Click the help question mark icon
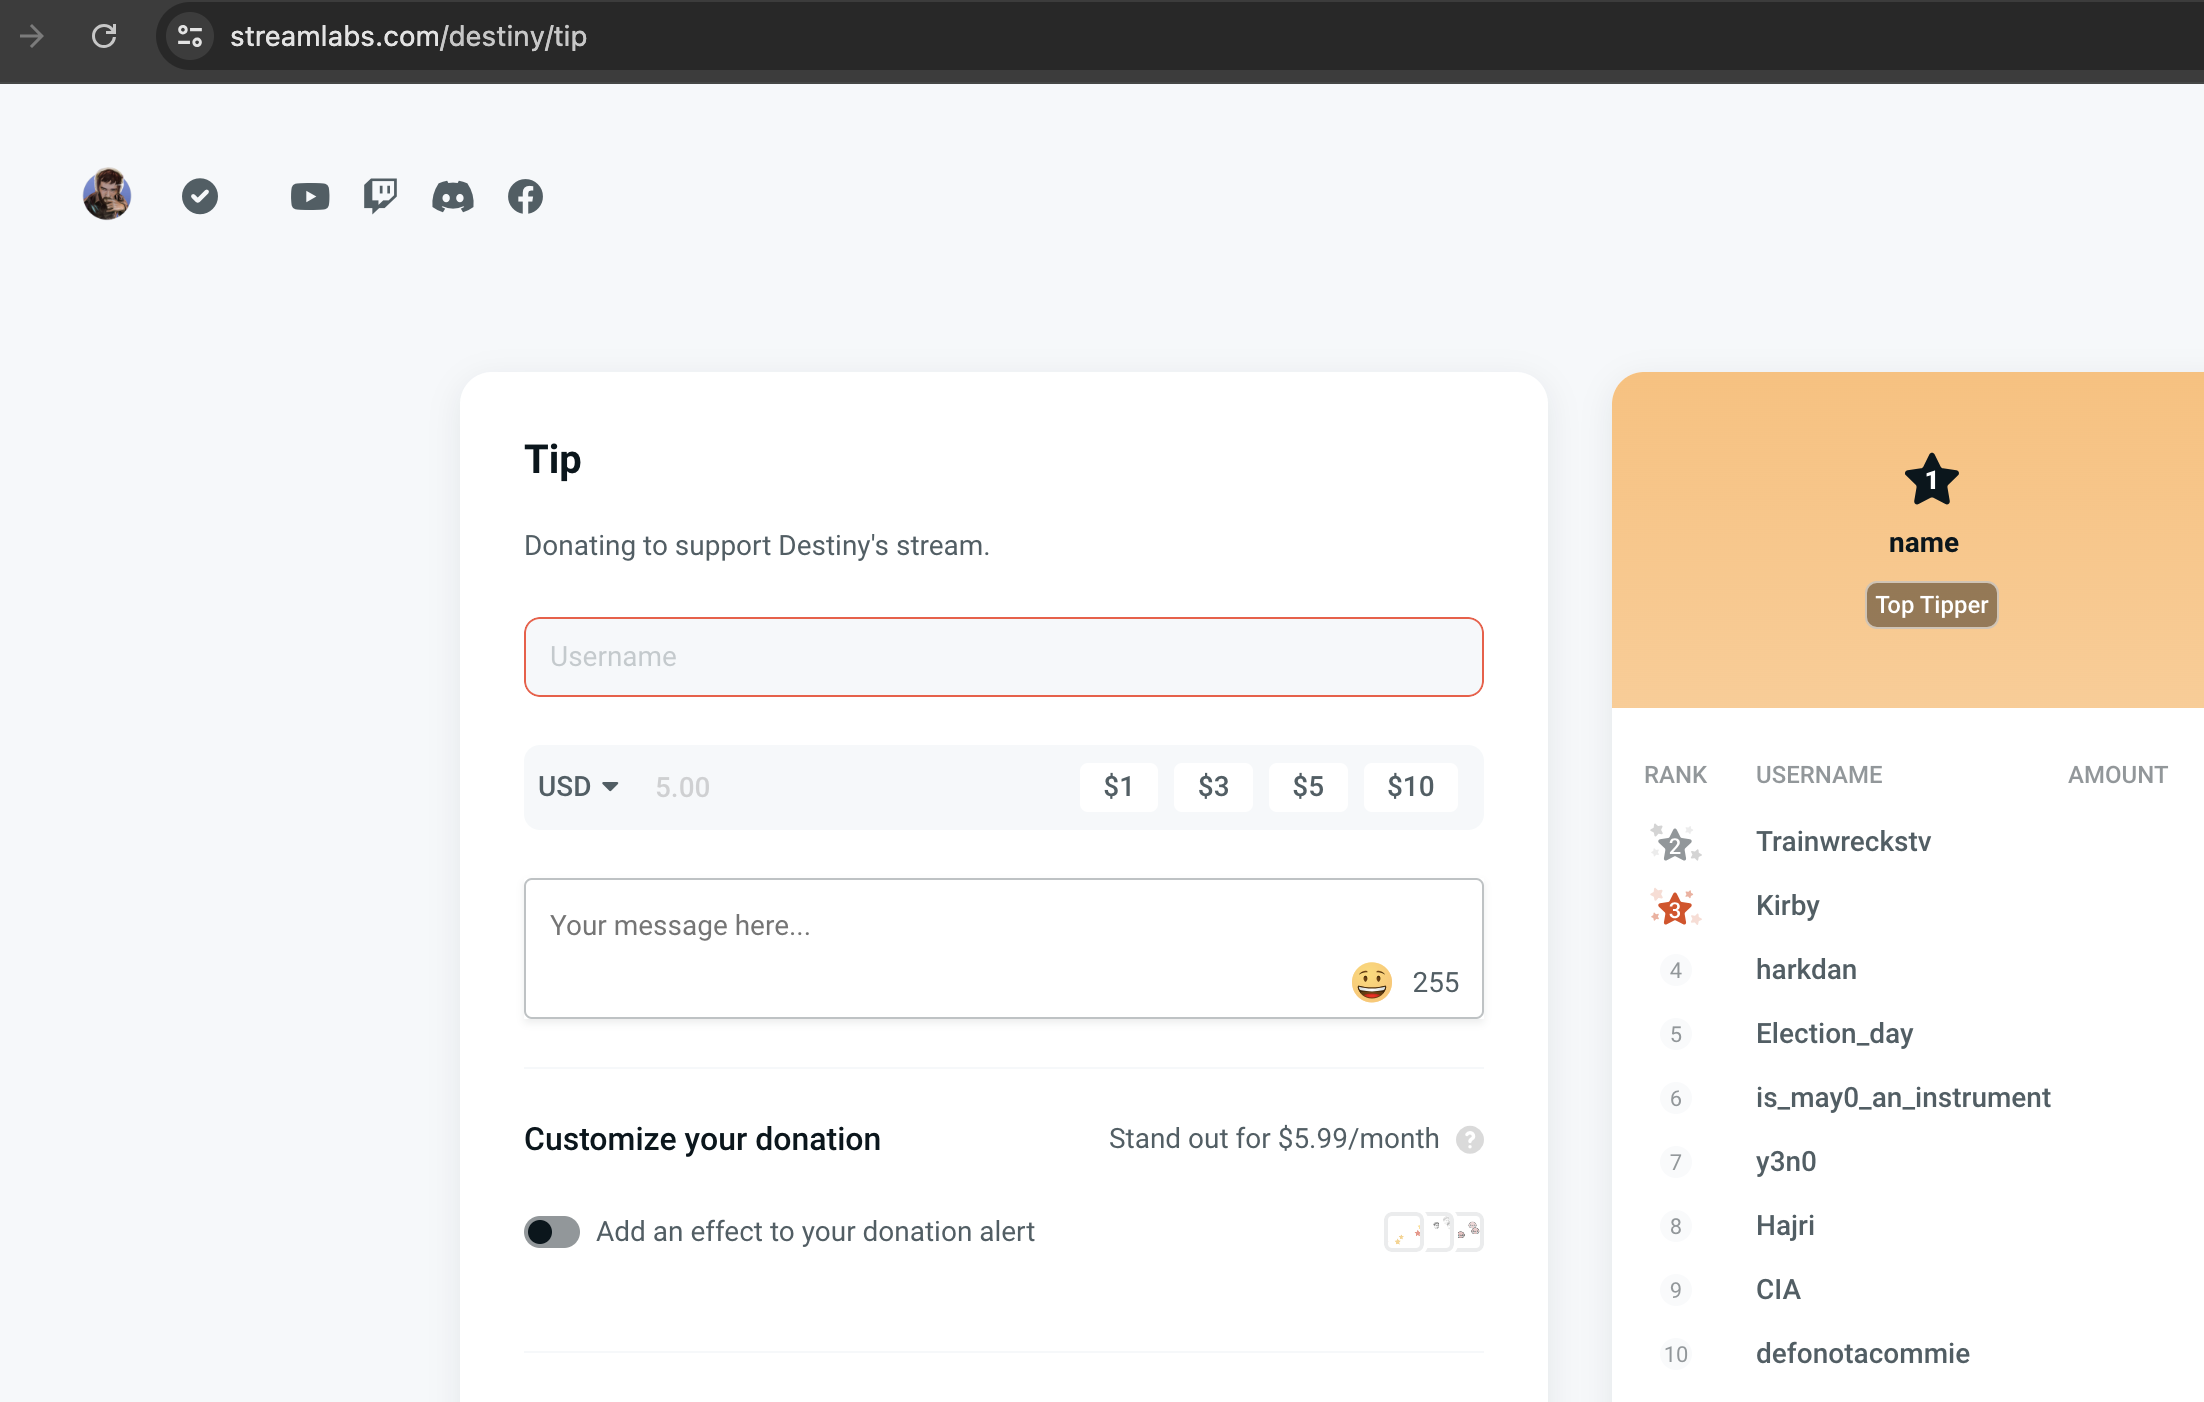The image size is (2204, 1402). tap(1470, 1139)
